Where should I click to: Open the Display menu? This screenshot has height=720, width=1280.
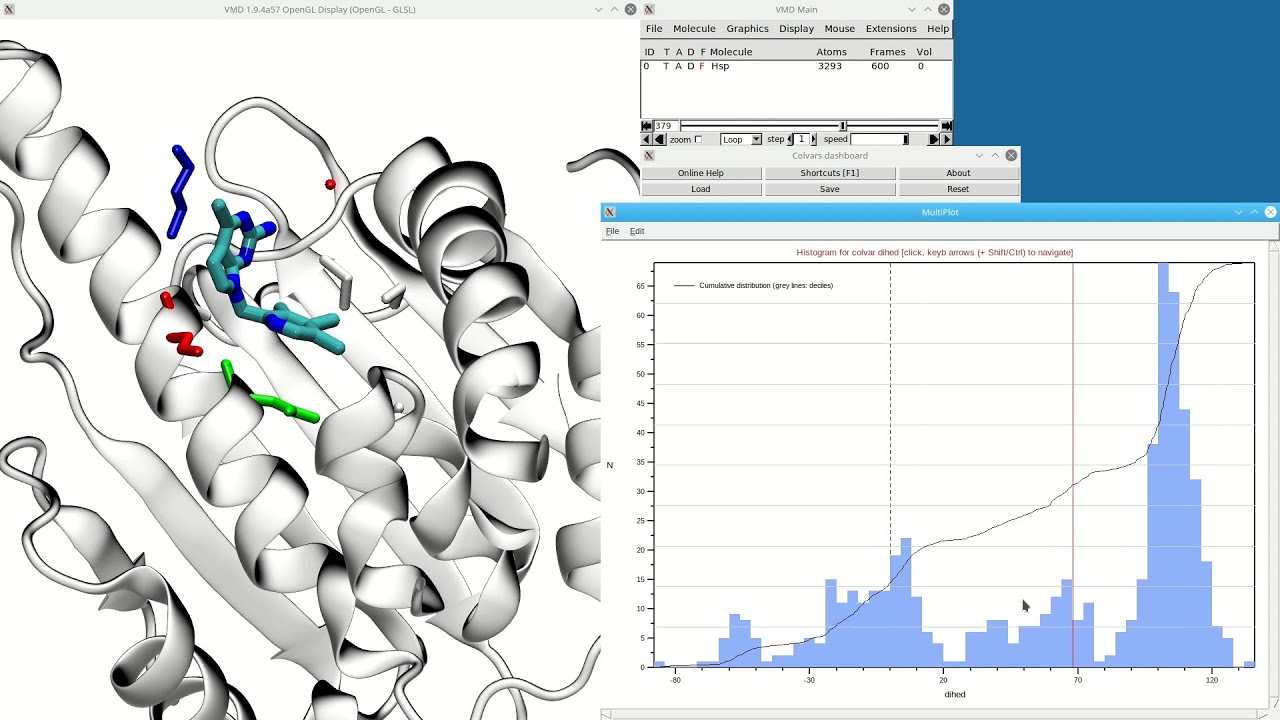796,28
